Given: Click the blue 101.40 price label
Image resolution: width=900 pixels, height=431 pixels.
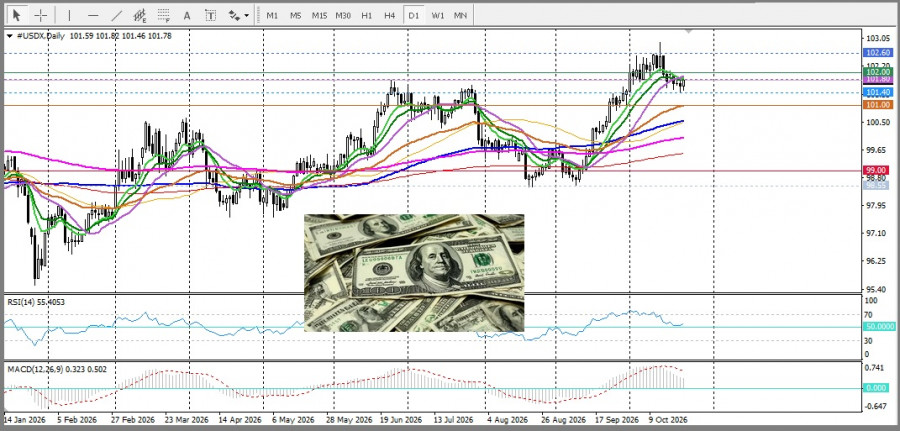Looking at the screenshot, I should click(878, 92).
